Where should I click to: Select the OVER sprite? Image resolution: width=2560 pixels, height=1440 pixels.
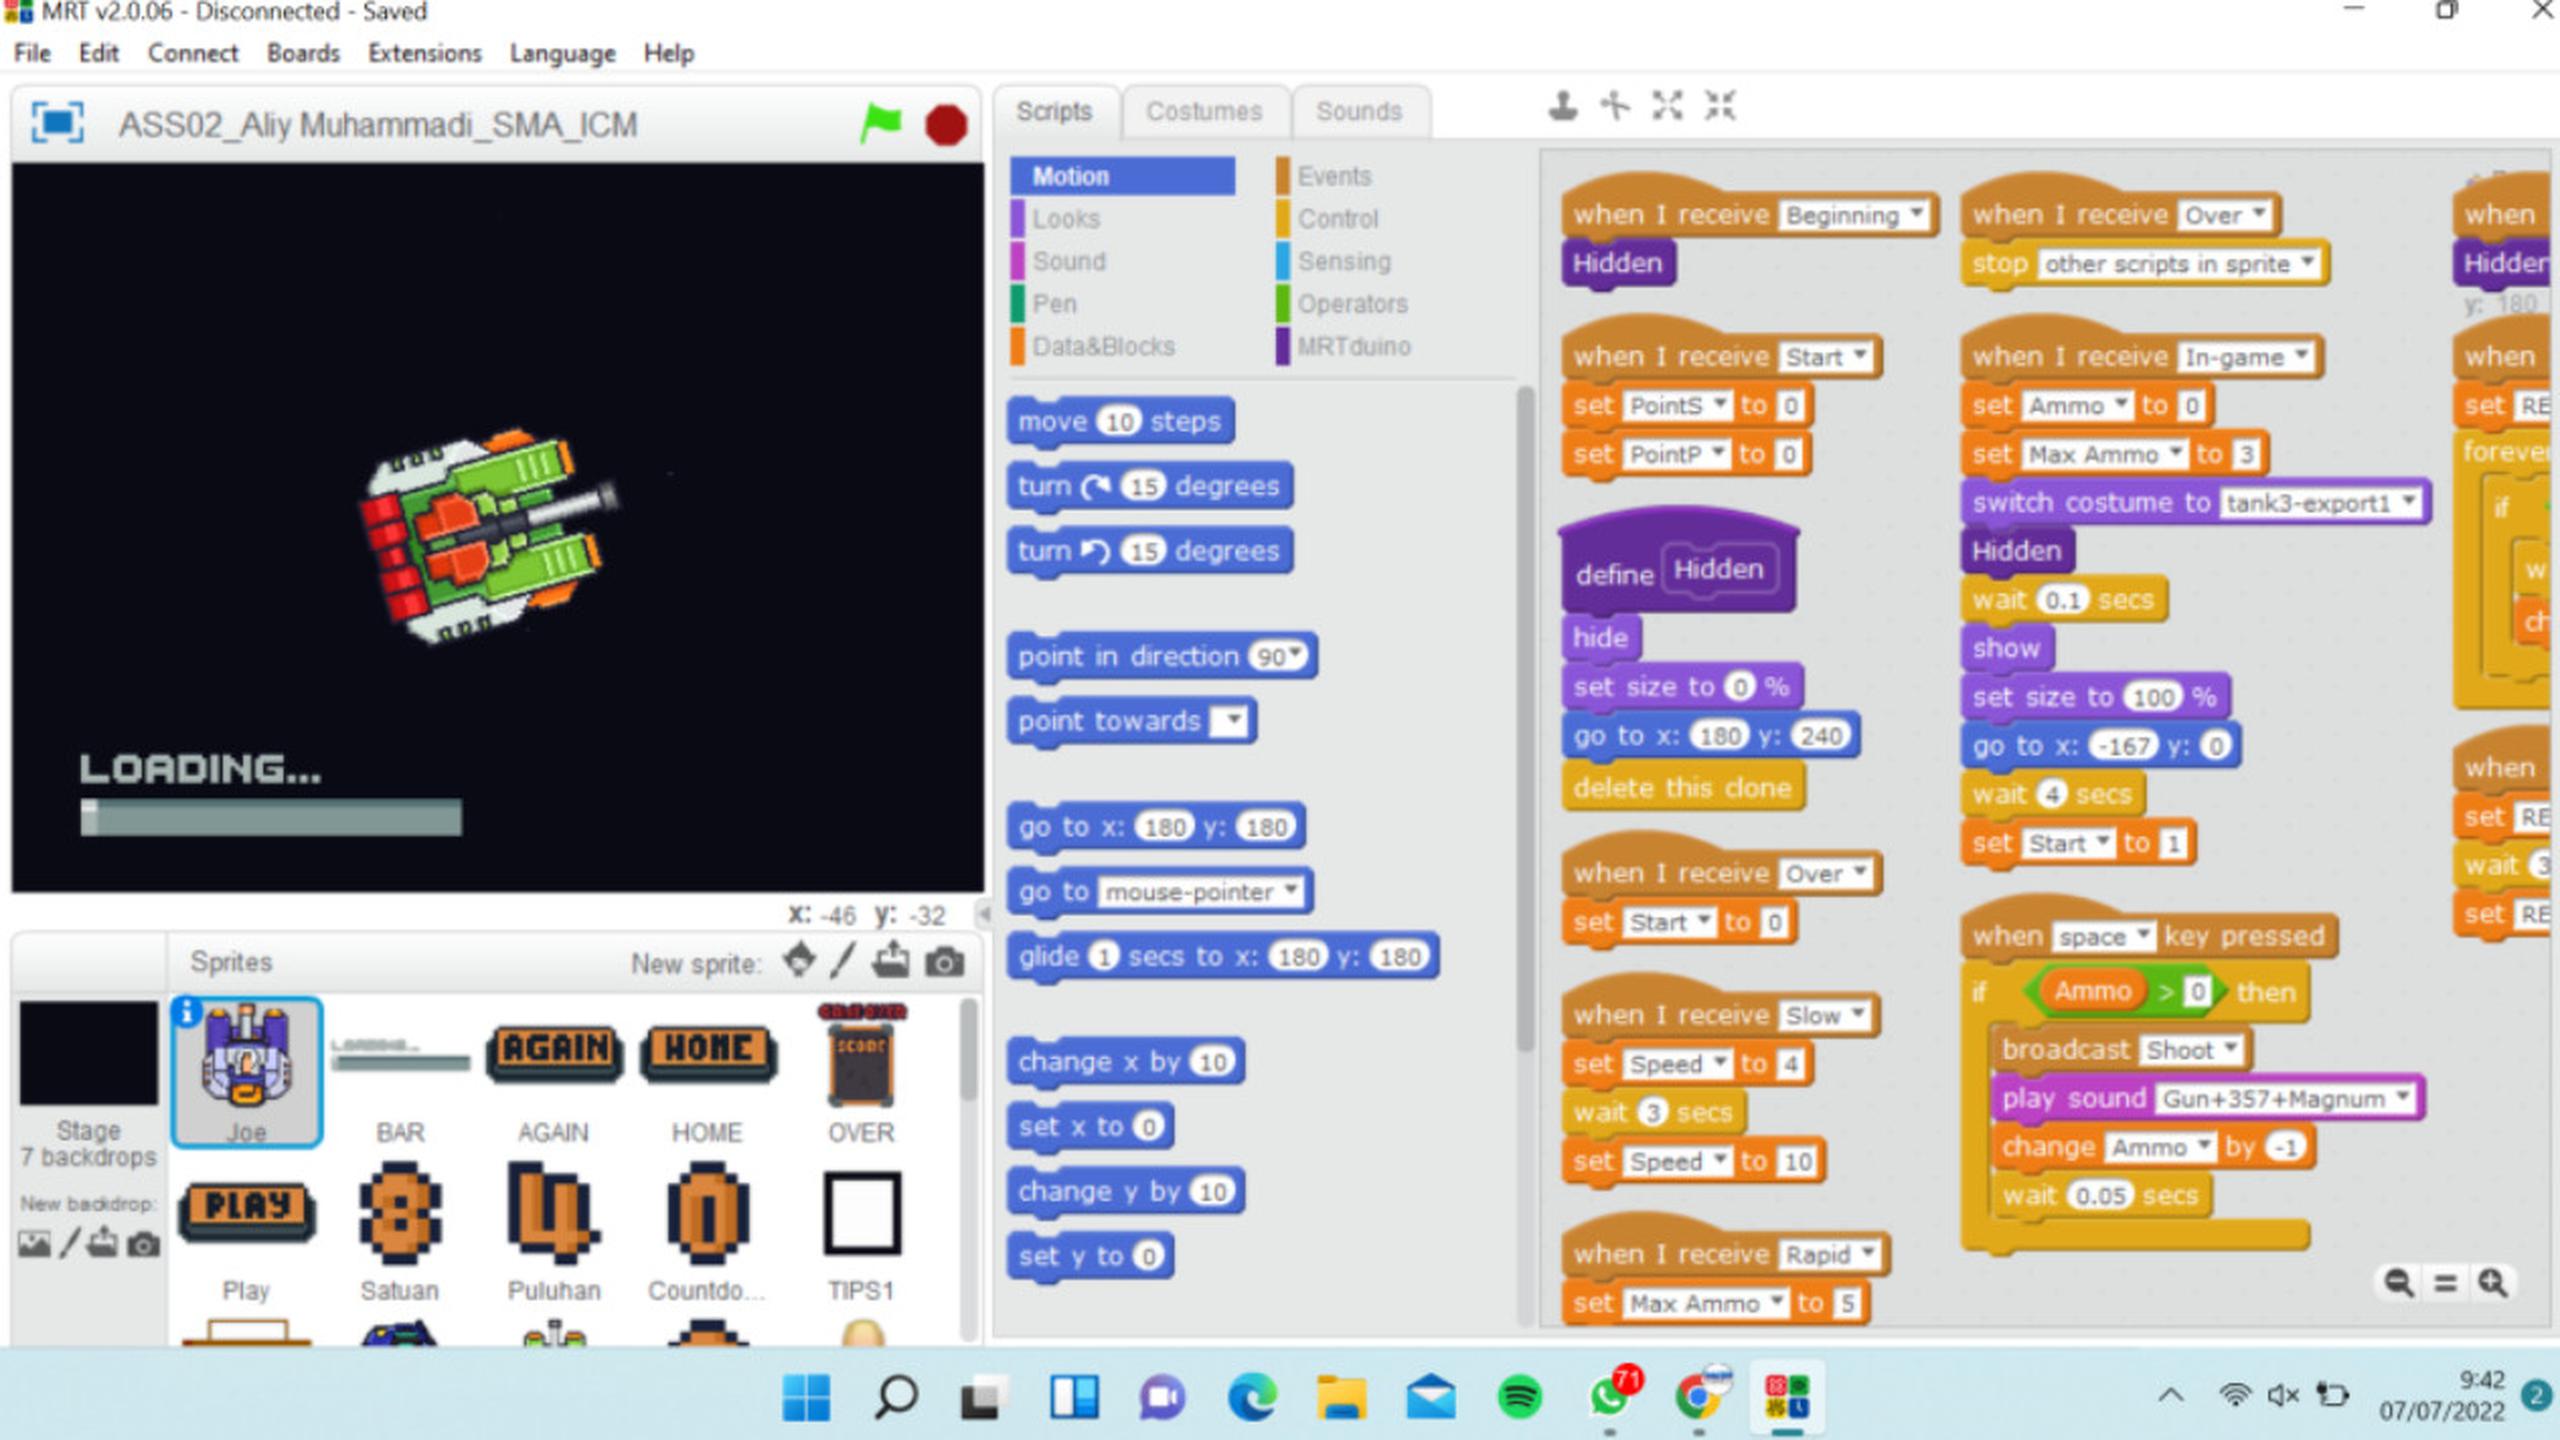pos(861,1073)
